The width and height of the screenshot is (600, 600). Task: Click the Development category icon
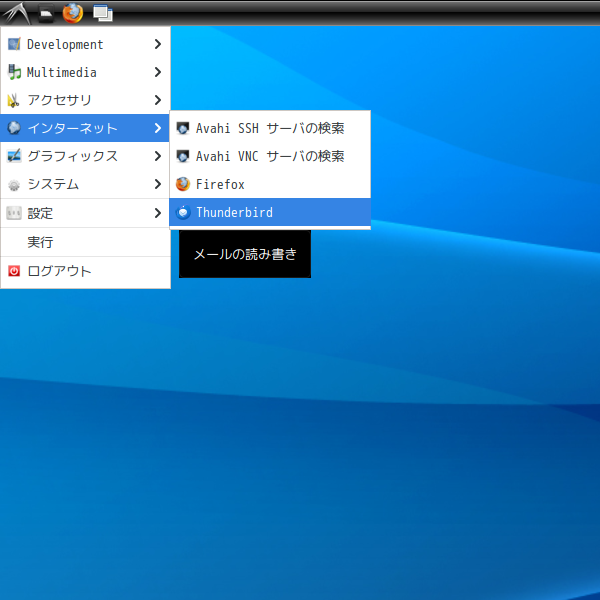click(14, 44)
